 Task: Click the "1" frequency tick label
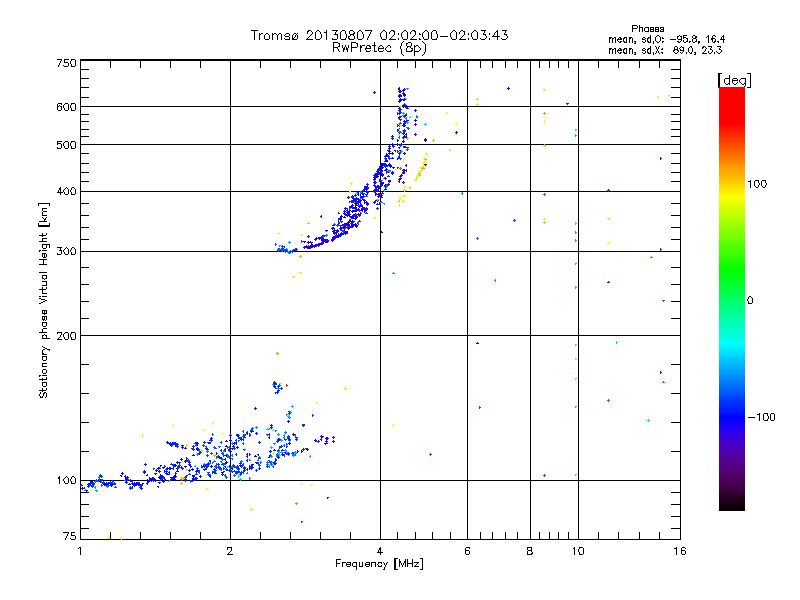[80, 551]
